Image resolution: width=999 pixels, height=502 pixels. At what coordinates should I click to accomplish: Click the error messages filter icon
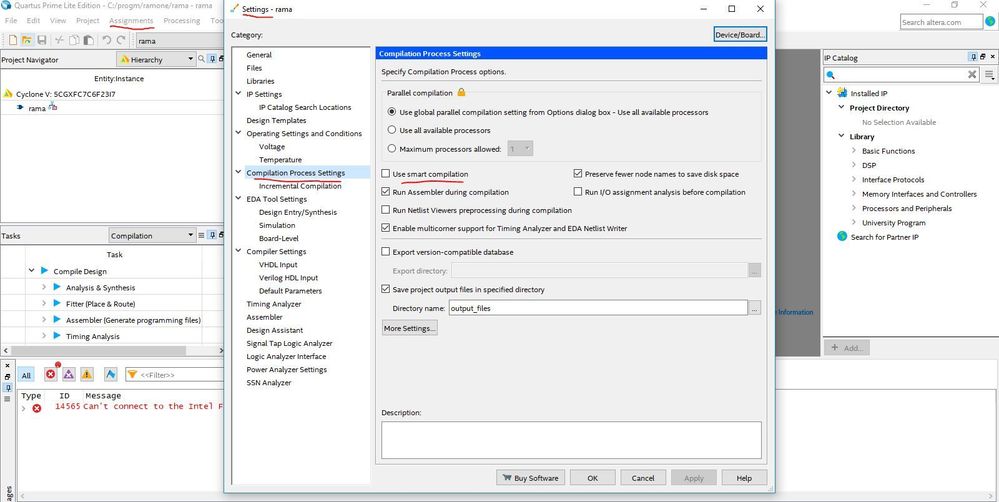coord(50,375)
